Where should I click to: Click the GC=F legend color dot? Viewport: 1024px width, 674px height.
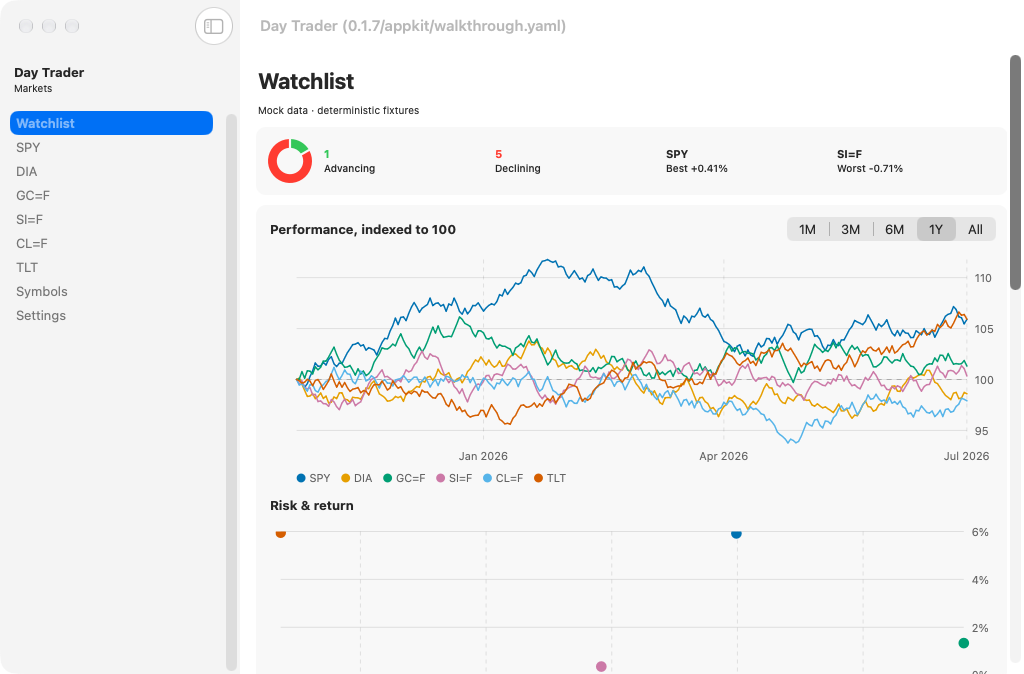click(x=387, y=478)
